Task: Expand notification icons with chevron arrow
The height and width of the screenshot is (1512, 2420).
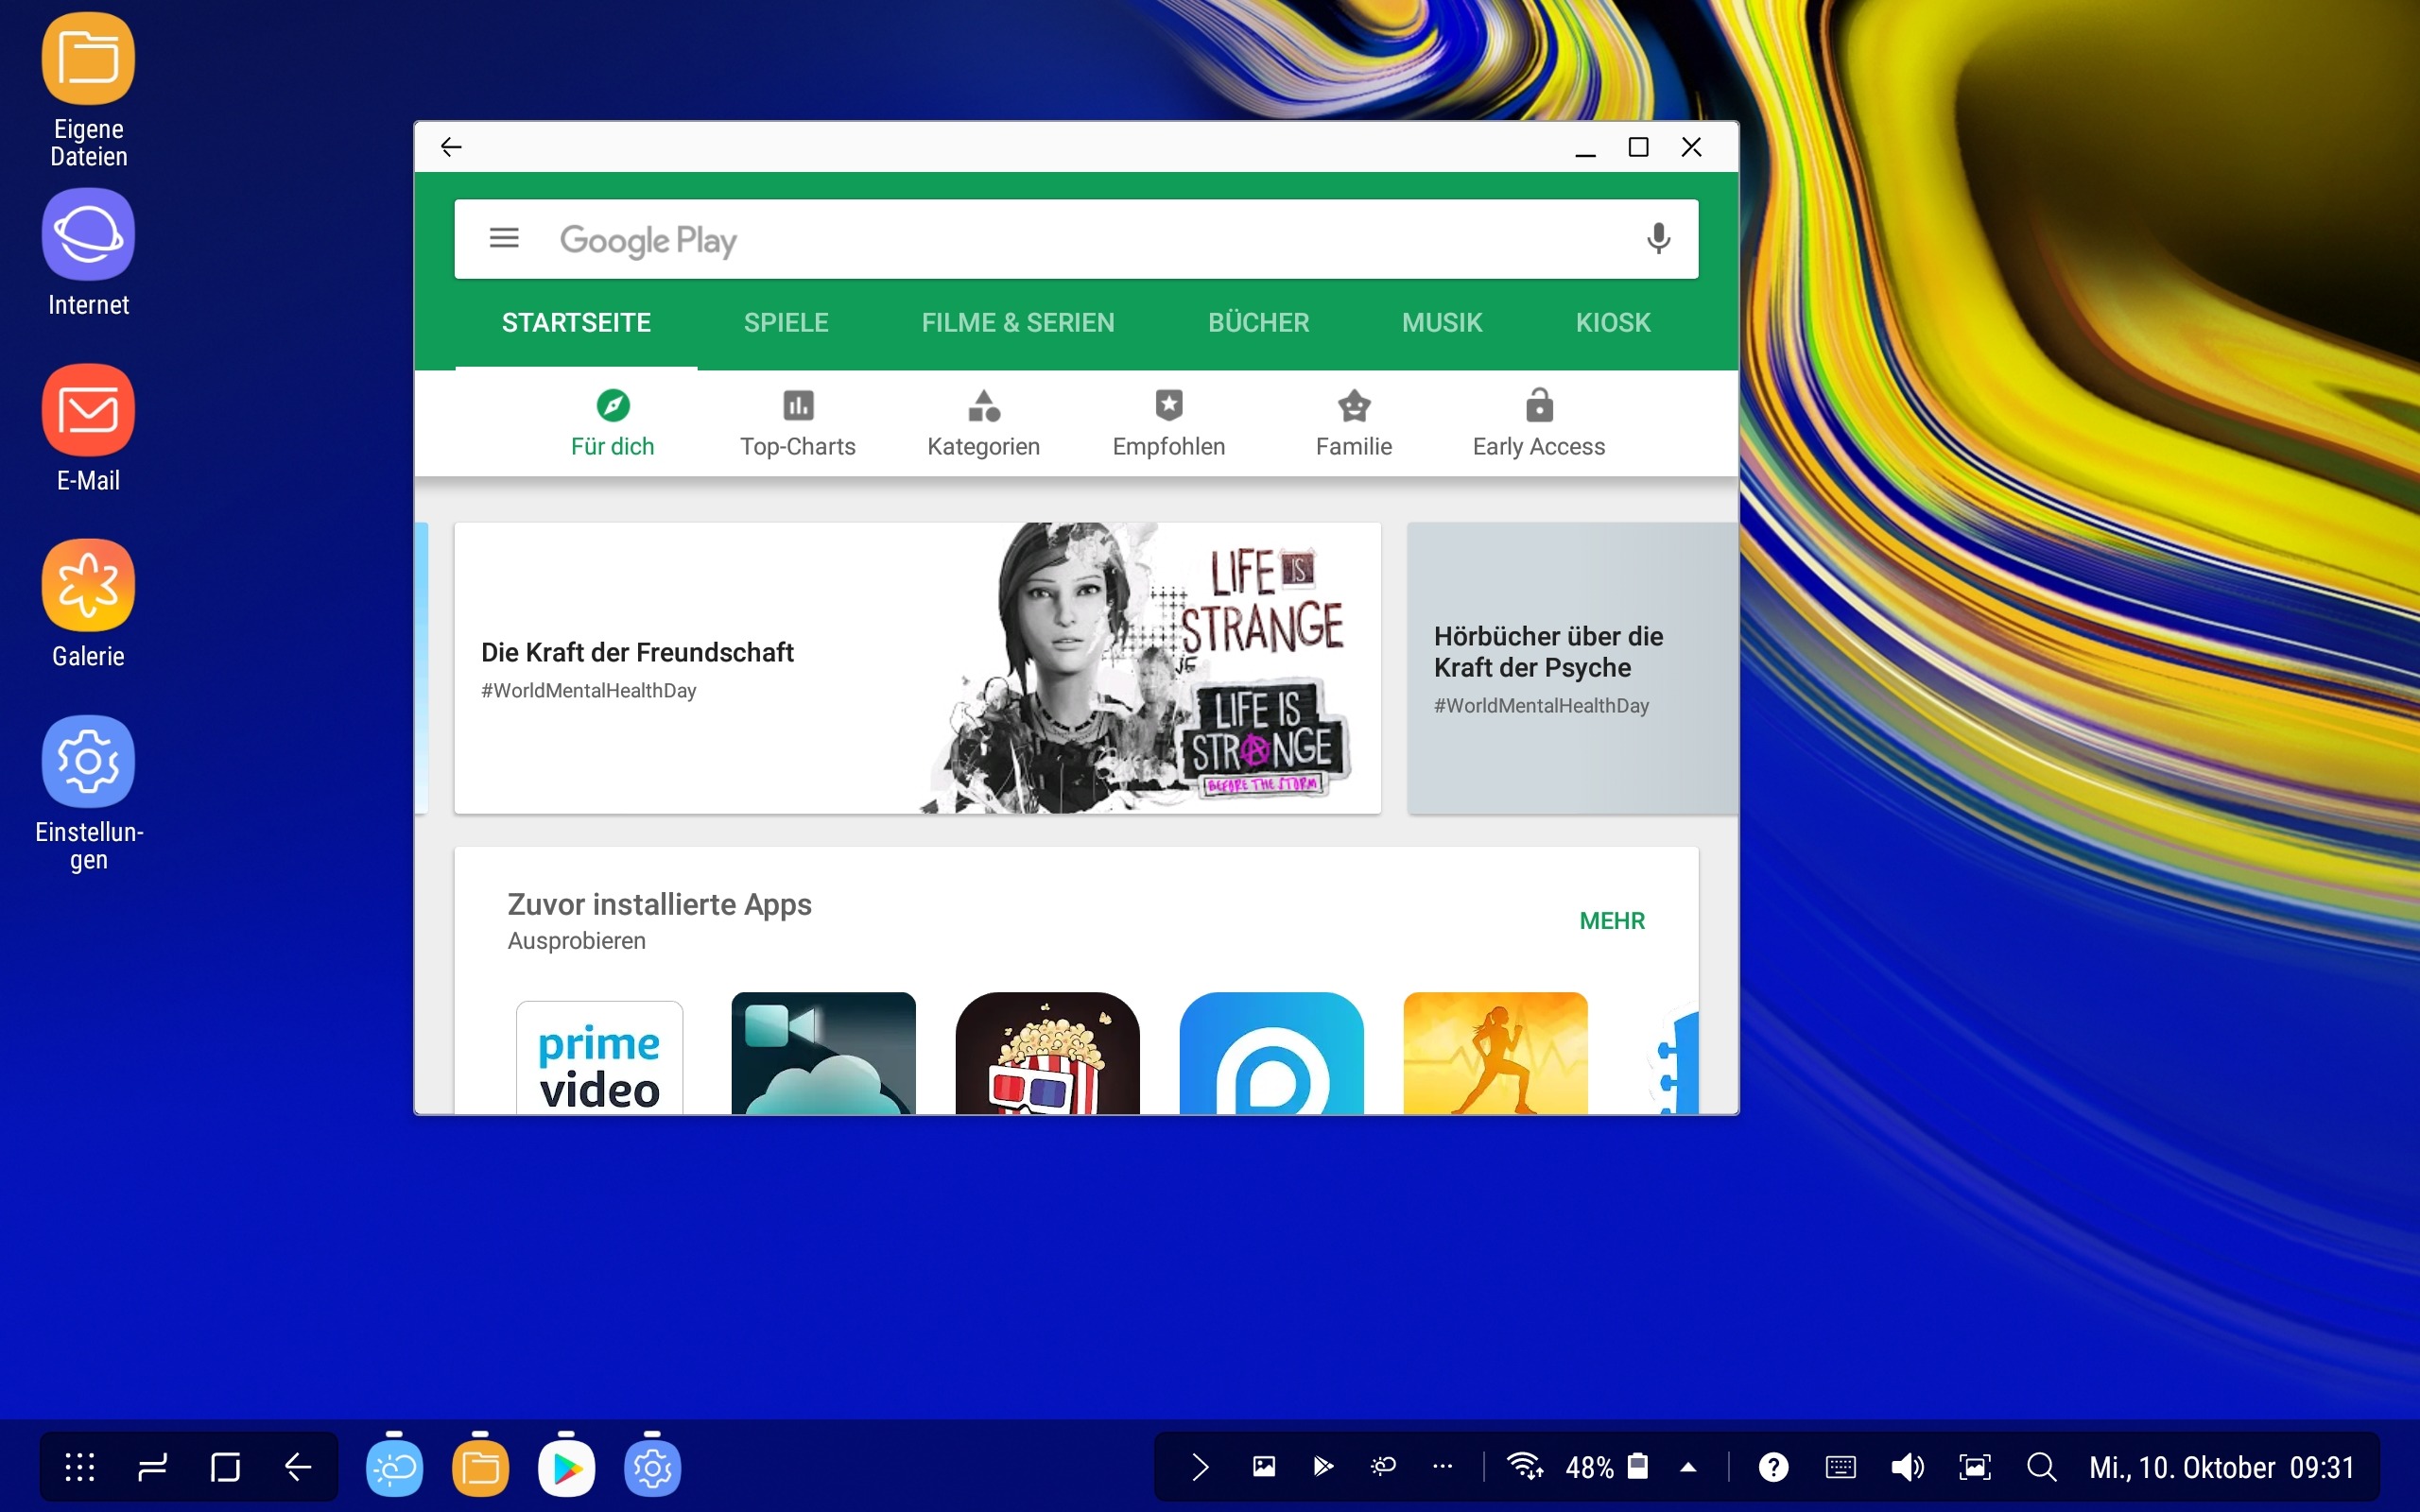Action: pyautogui.click(x=1201, y=1467)
